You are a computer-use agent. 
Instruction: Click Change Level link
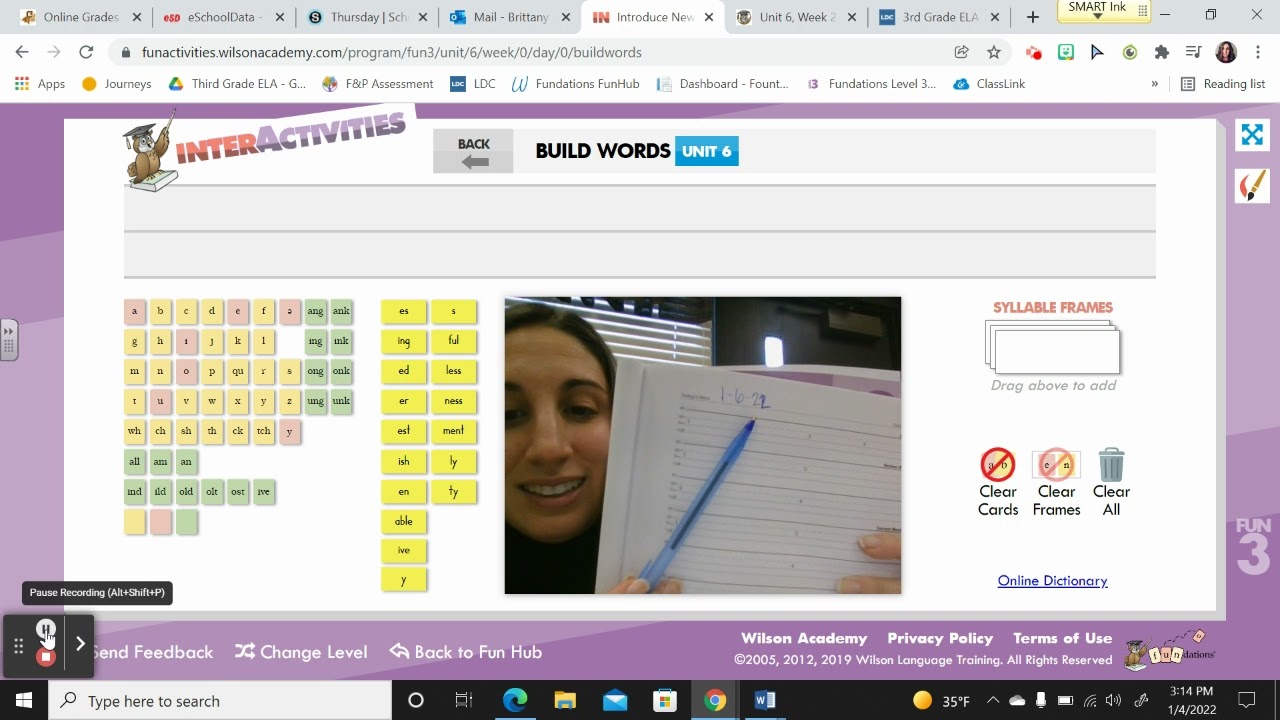coord(301,652)
